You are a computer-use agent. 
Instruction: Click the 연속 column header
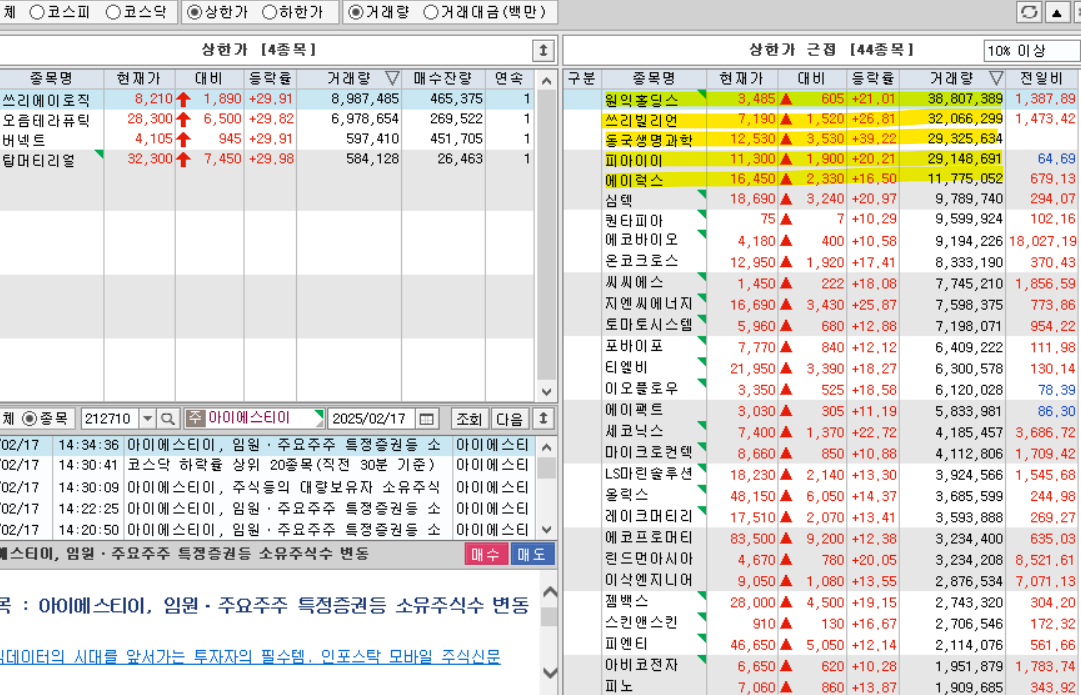coord(509,79)
